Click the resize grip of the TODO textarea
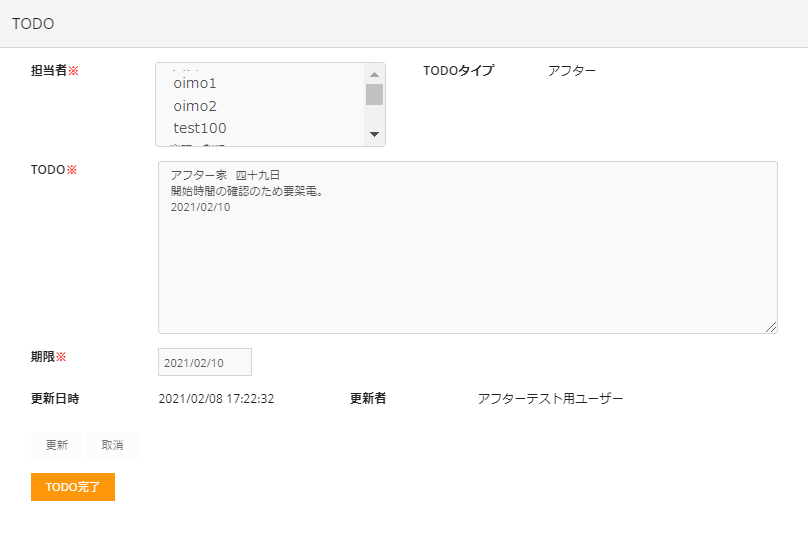This screenshot has height=548, width=808. (771, 327)
